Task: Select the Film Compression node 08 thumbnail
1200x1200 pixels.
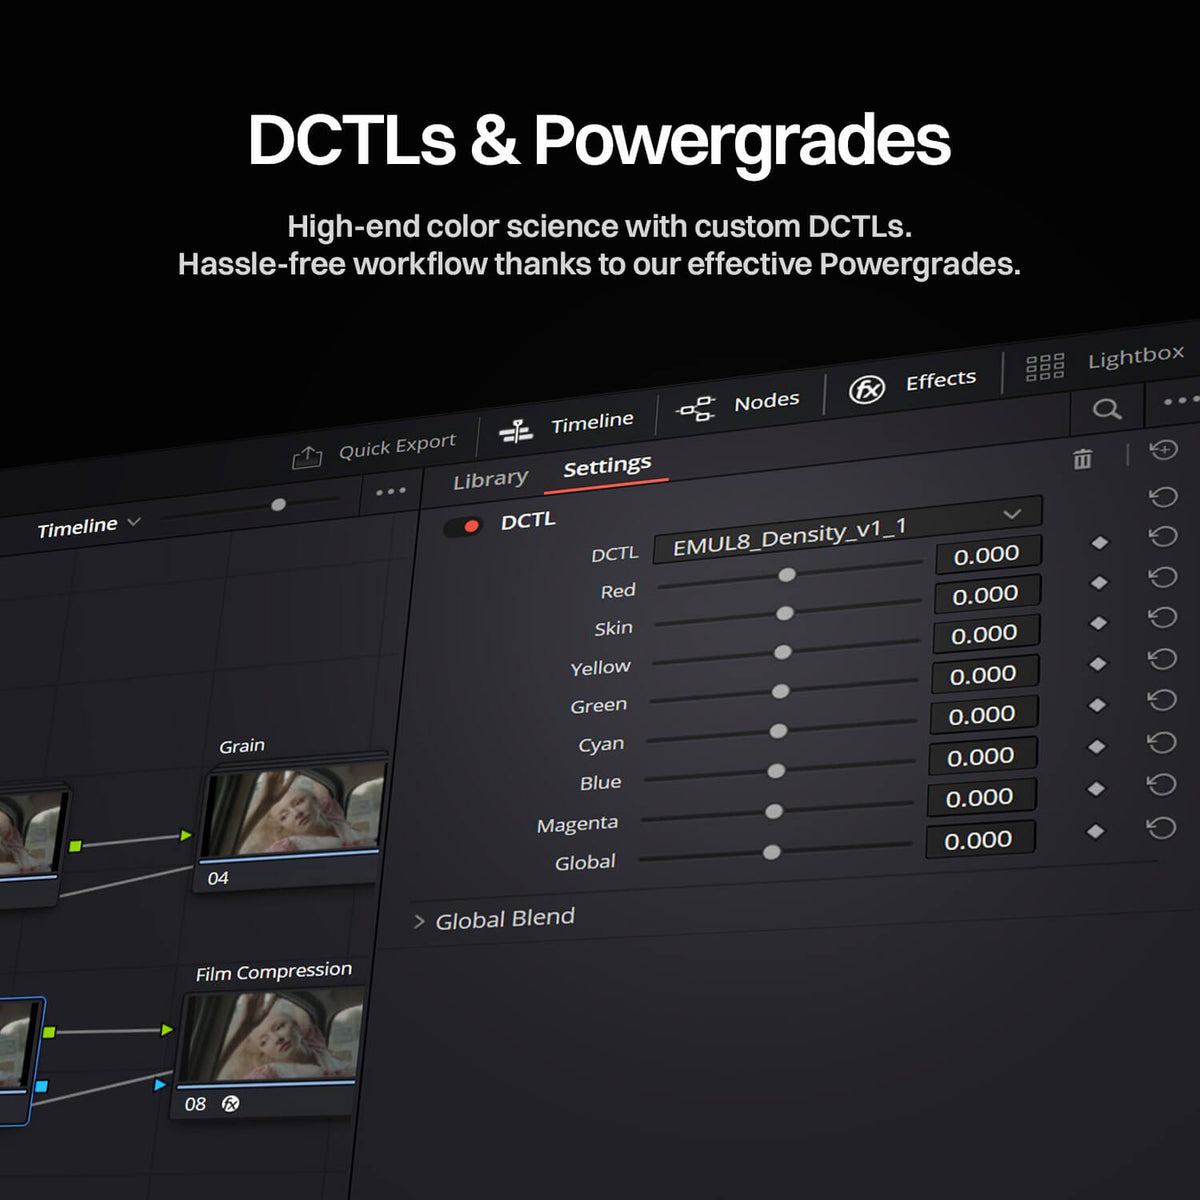Action: [270, 1036]
